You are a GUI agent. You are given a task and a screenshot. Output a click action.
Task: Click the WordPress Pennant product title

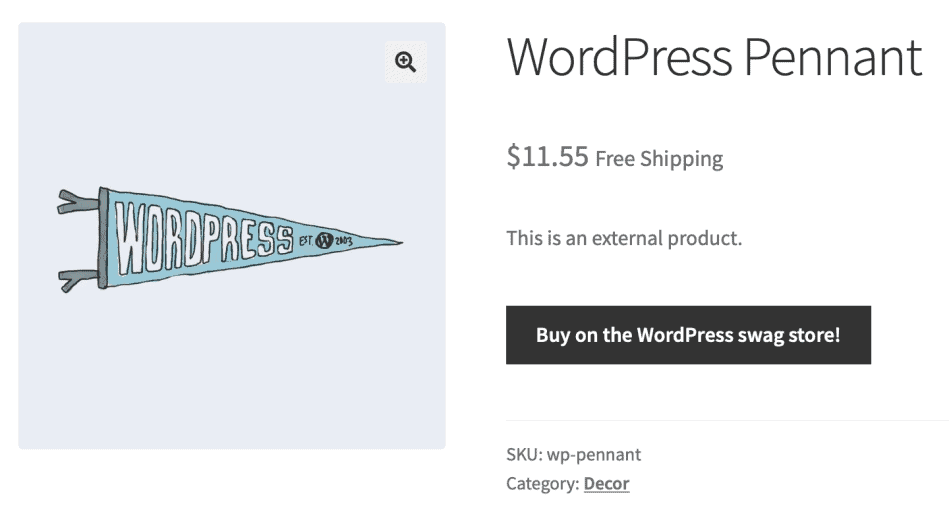click(x=714, y=57)
